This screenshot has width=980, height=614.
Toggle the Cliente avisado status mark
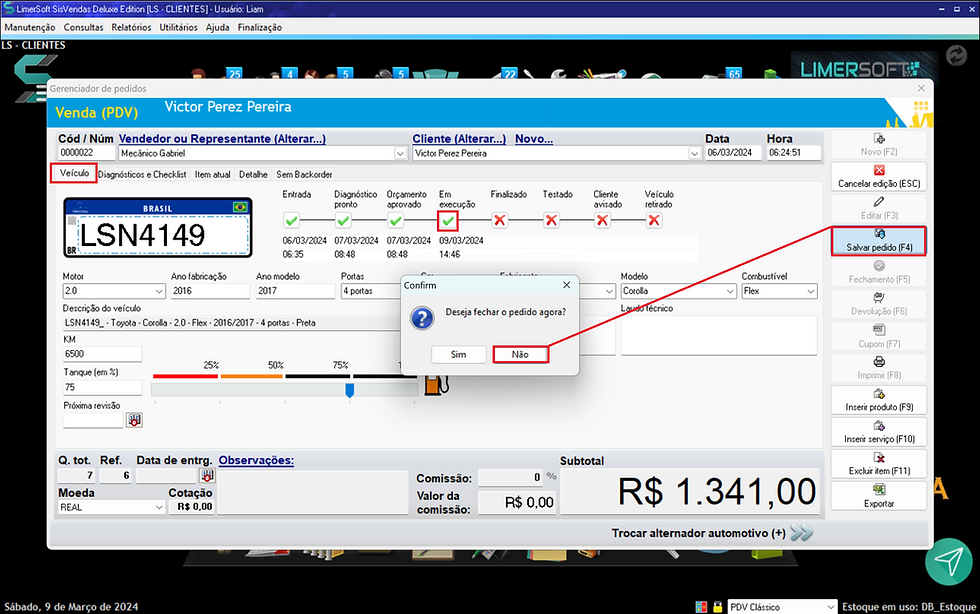pyautogui.click(x=602, y=221)
